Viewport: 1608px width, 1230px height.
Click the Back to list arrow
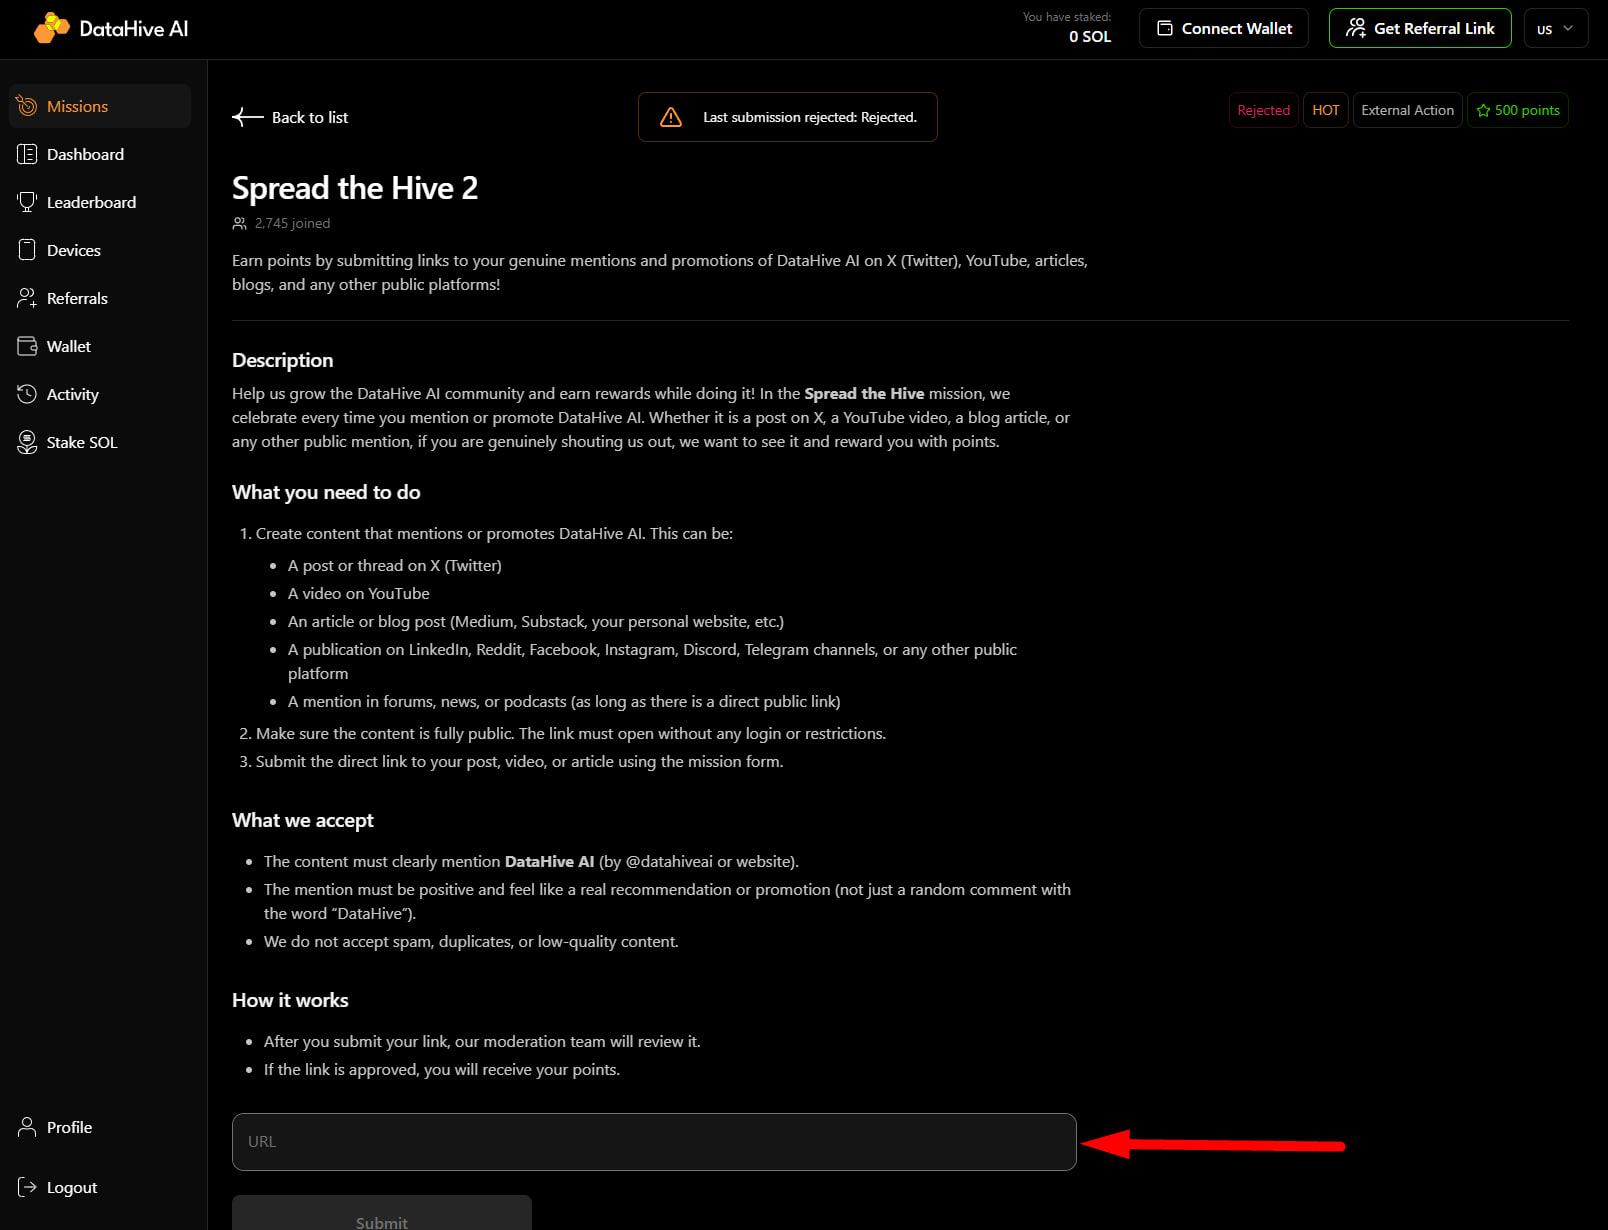point(247,117)
